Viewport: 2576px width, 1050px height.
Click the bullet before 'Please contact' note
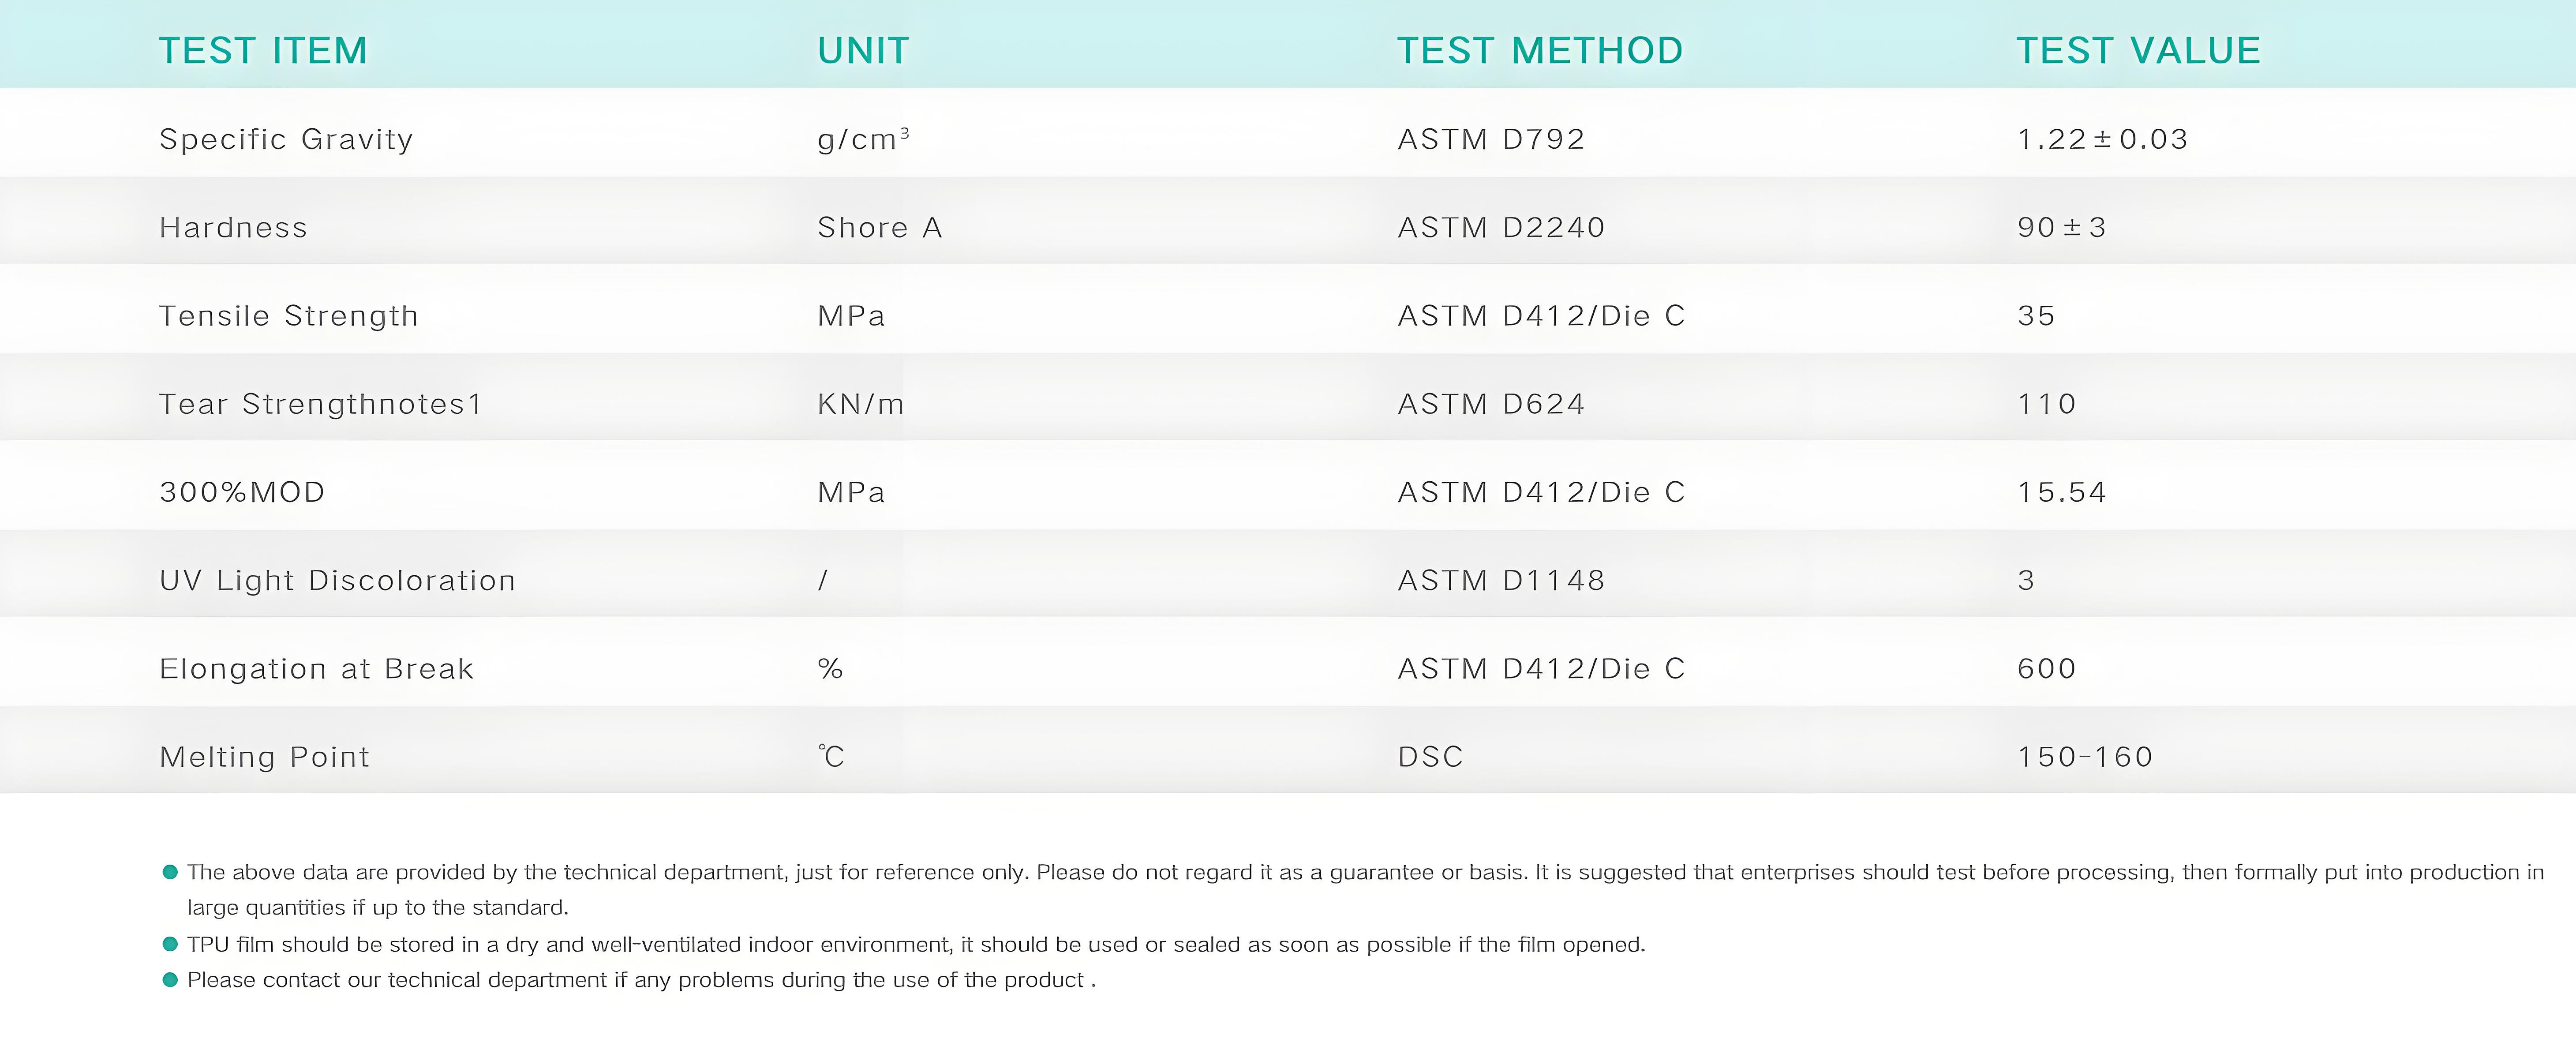pos(170,980)
